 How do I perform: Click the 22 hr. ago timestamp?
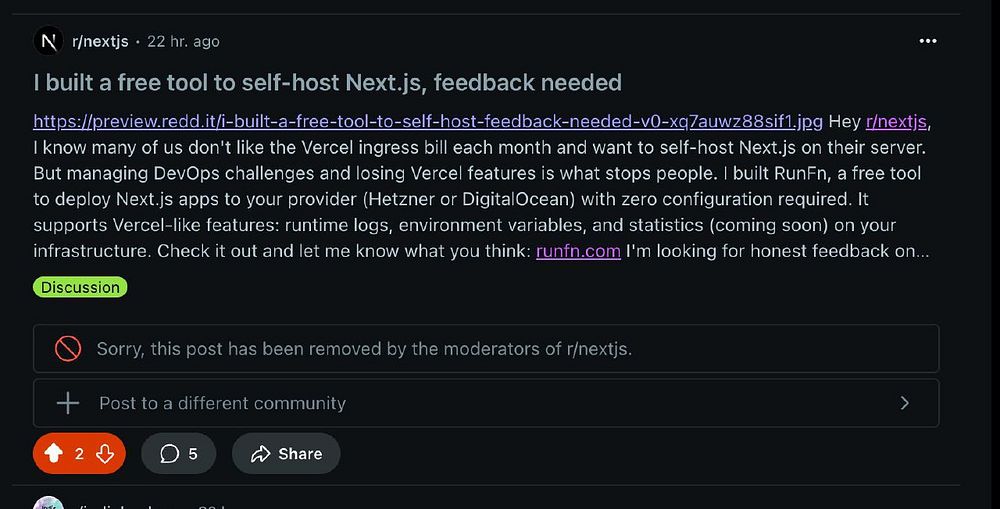pyautogui.click(x=183, y=41)
